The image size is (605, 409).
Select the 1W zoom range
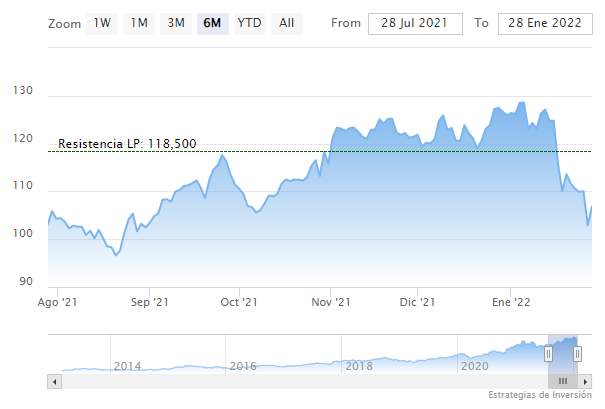(102, 23)
